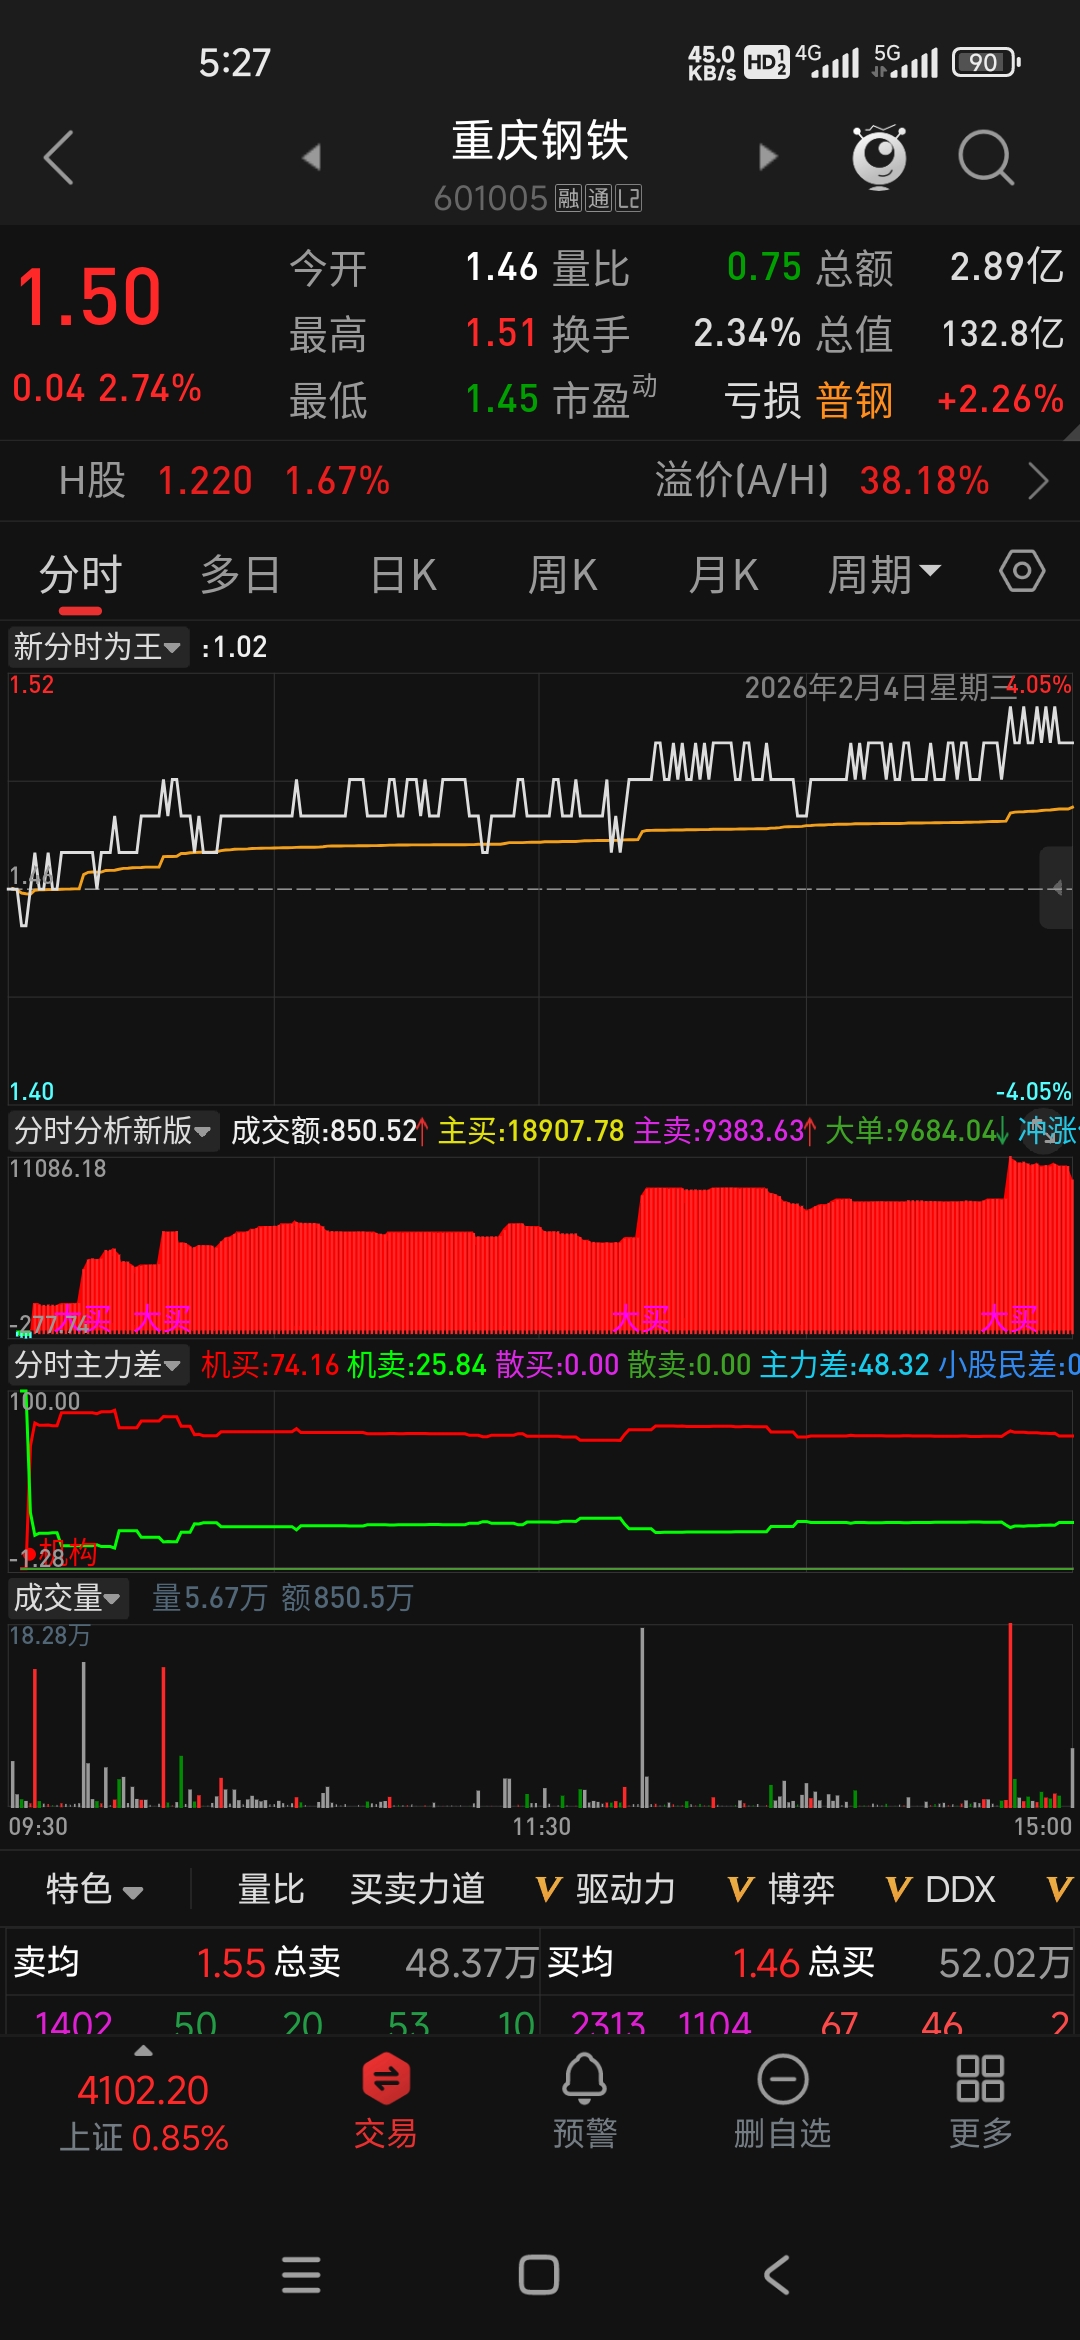This screenshot has width=1080, height=2340.
Task: Tap 溢价(A/H) 38.18% value
Action: pyautogui.click(x=924, y=481)
